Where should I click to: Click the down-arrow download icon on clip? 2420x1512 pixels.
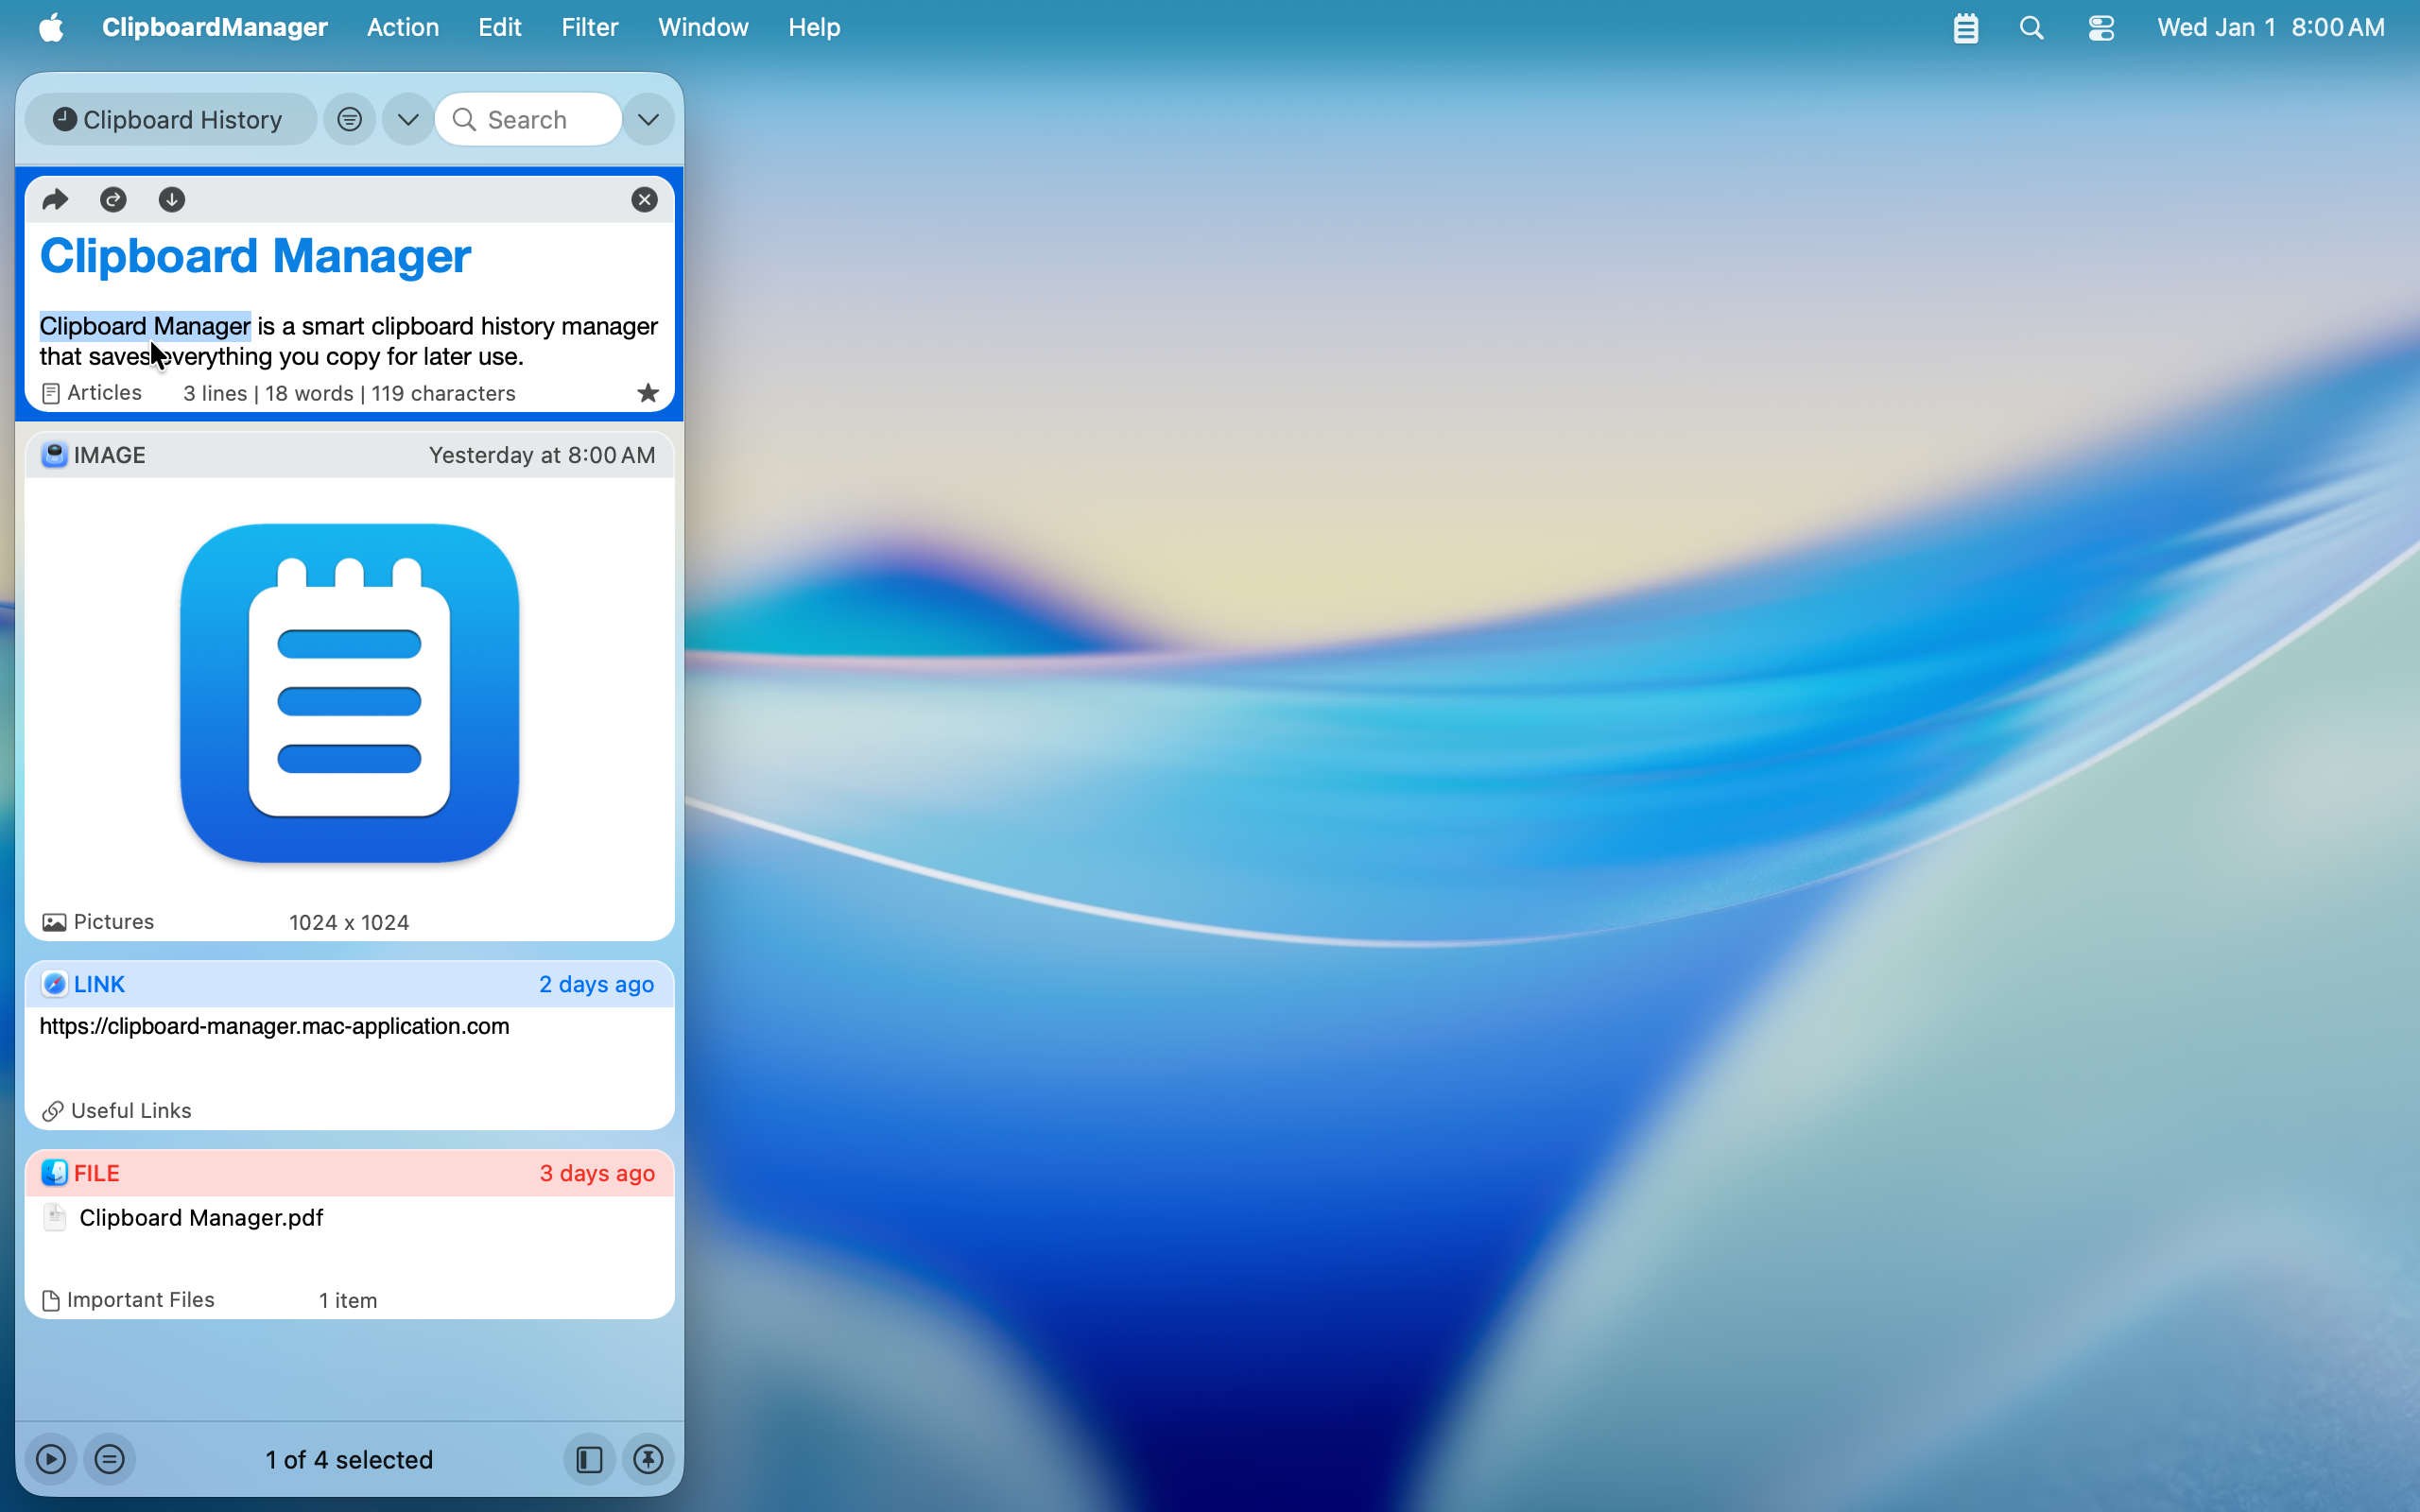[x=172, y=200]
